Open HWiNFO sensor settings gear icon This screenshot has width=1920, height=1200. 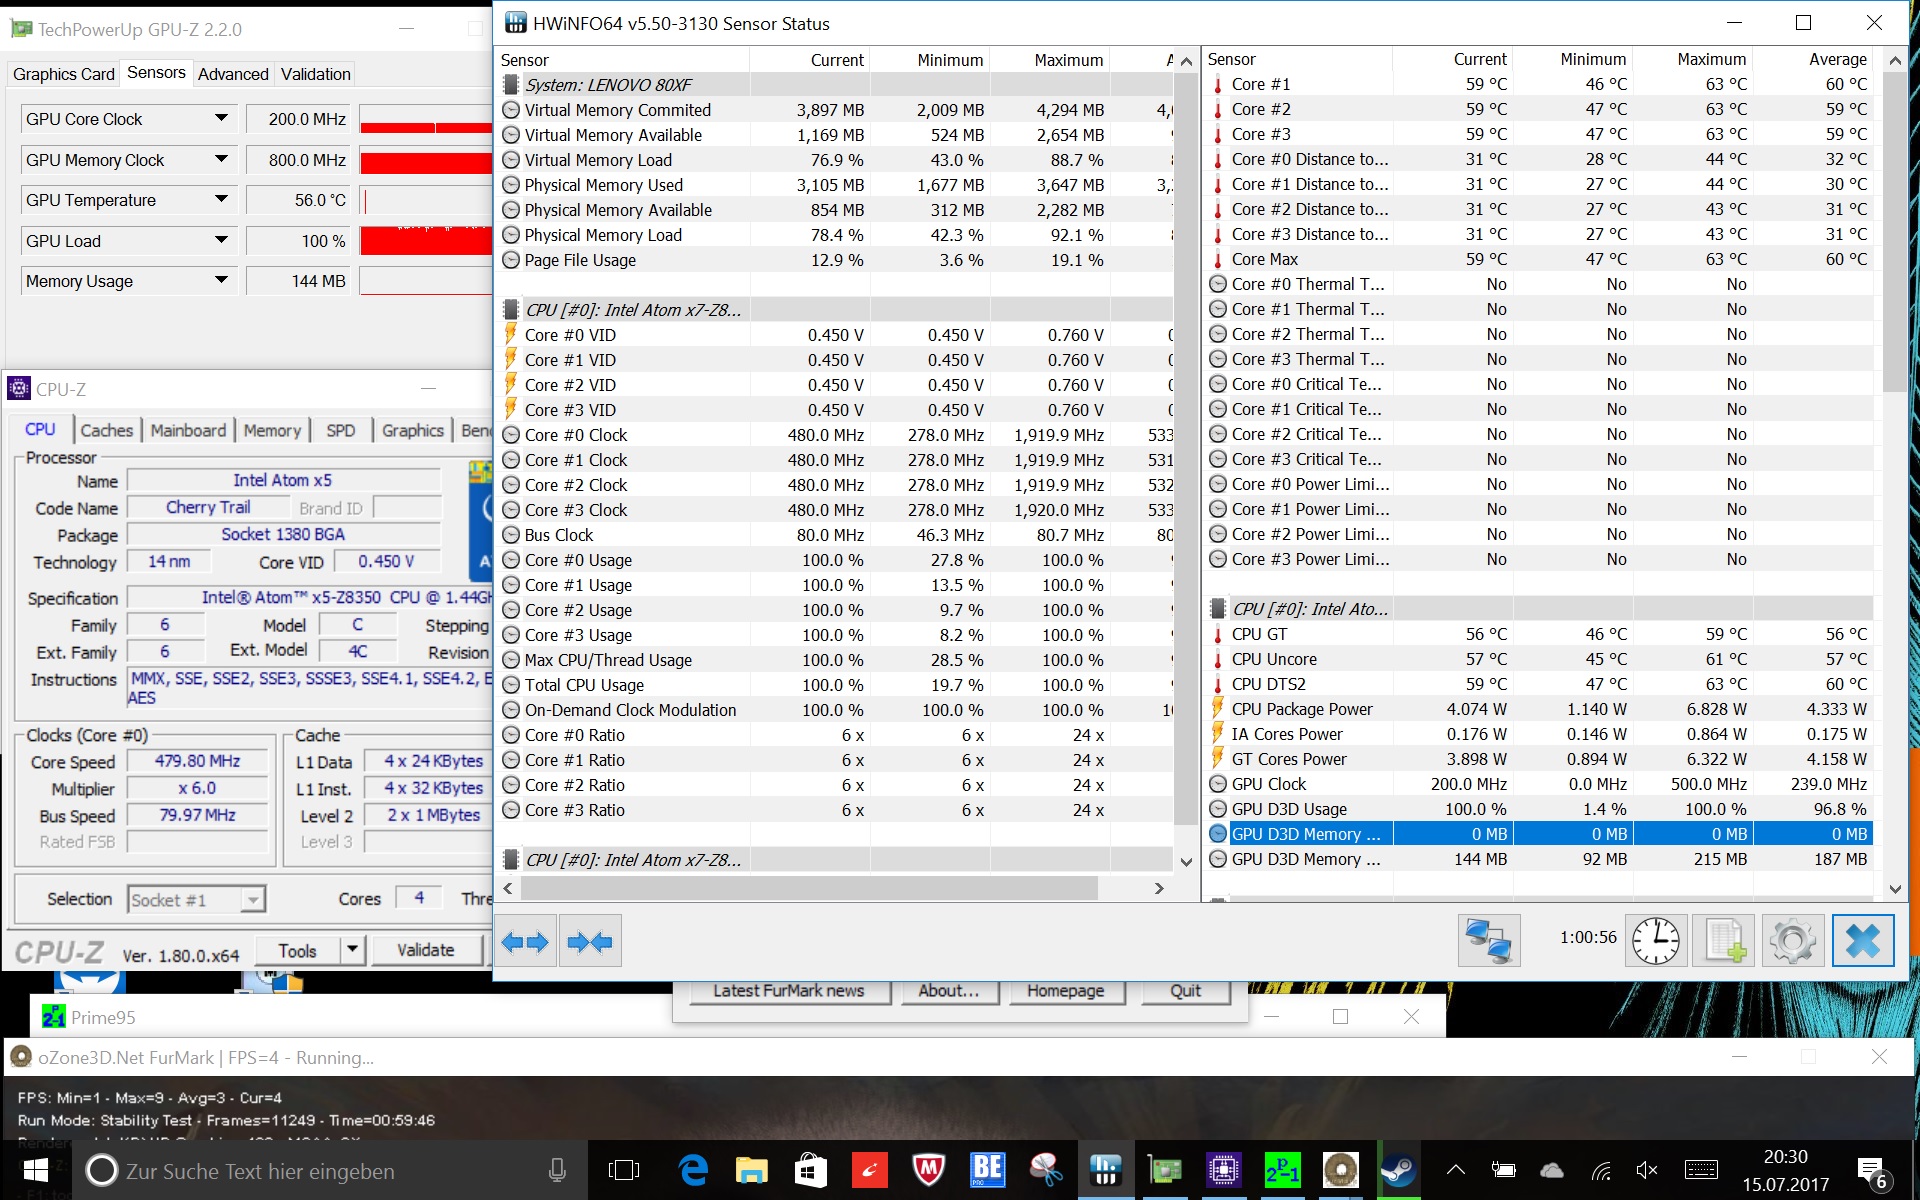pyautogui.click(x=1792, y=941)
